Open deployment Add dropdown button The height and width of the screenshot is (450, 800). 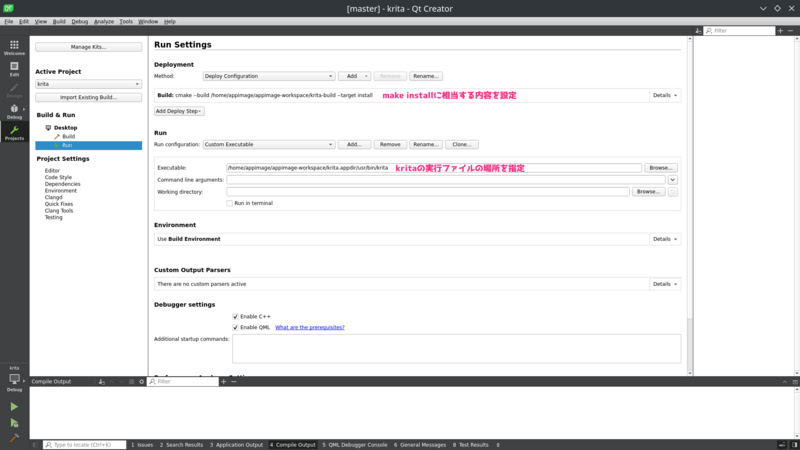click(x=355, y=76)
